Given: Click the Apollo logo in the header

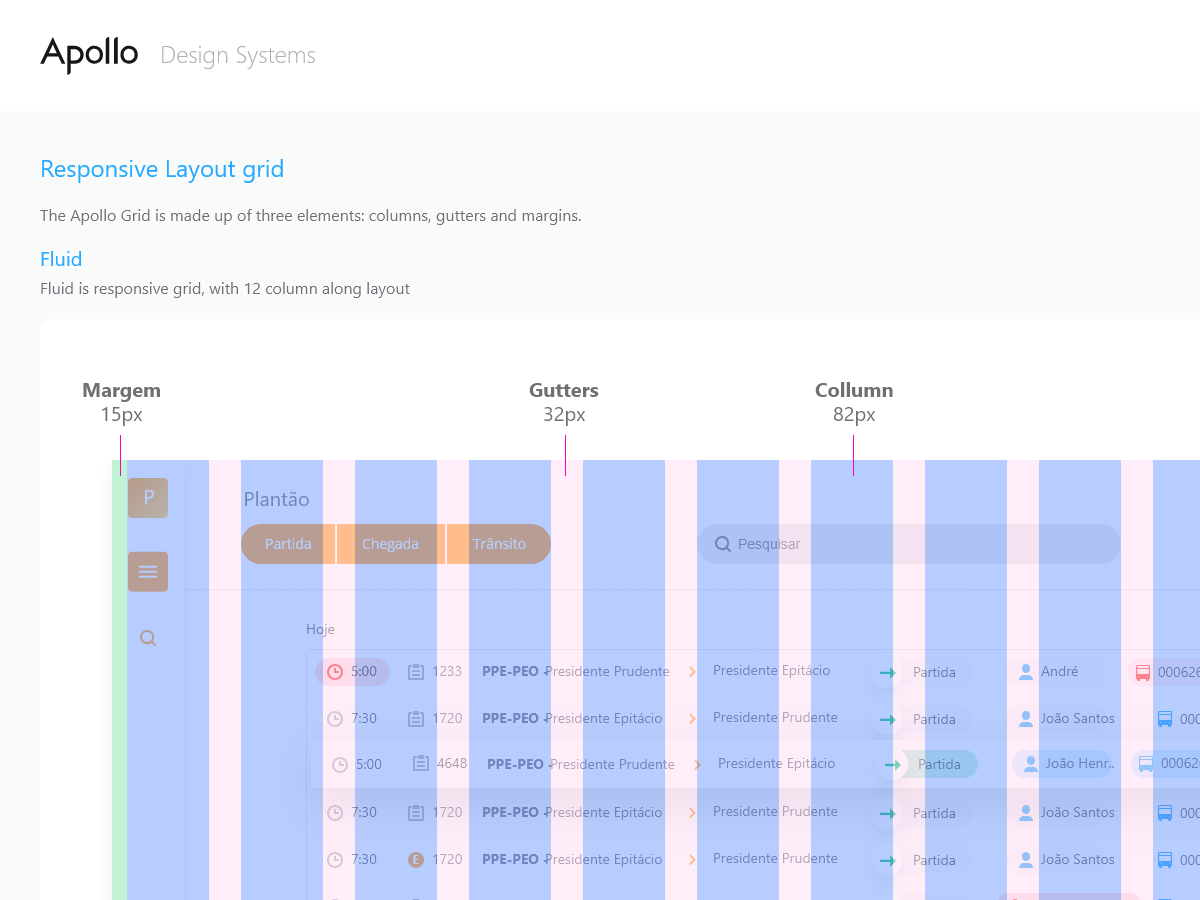Looking at the screenshot, I should (x=89, y=55).
